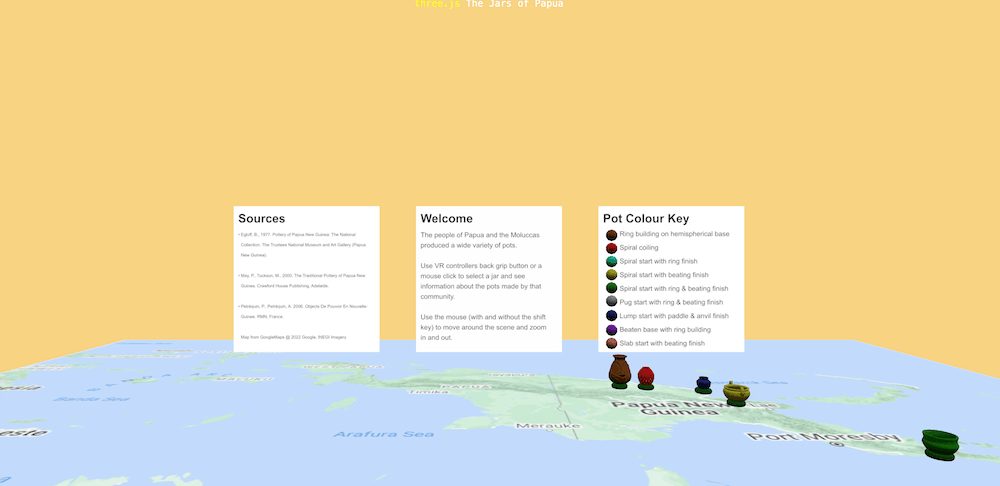This screenshot has width=1000, height=486.
Task: Click 'Pug start with ring & beating finish'
Action: click(671, 302)
